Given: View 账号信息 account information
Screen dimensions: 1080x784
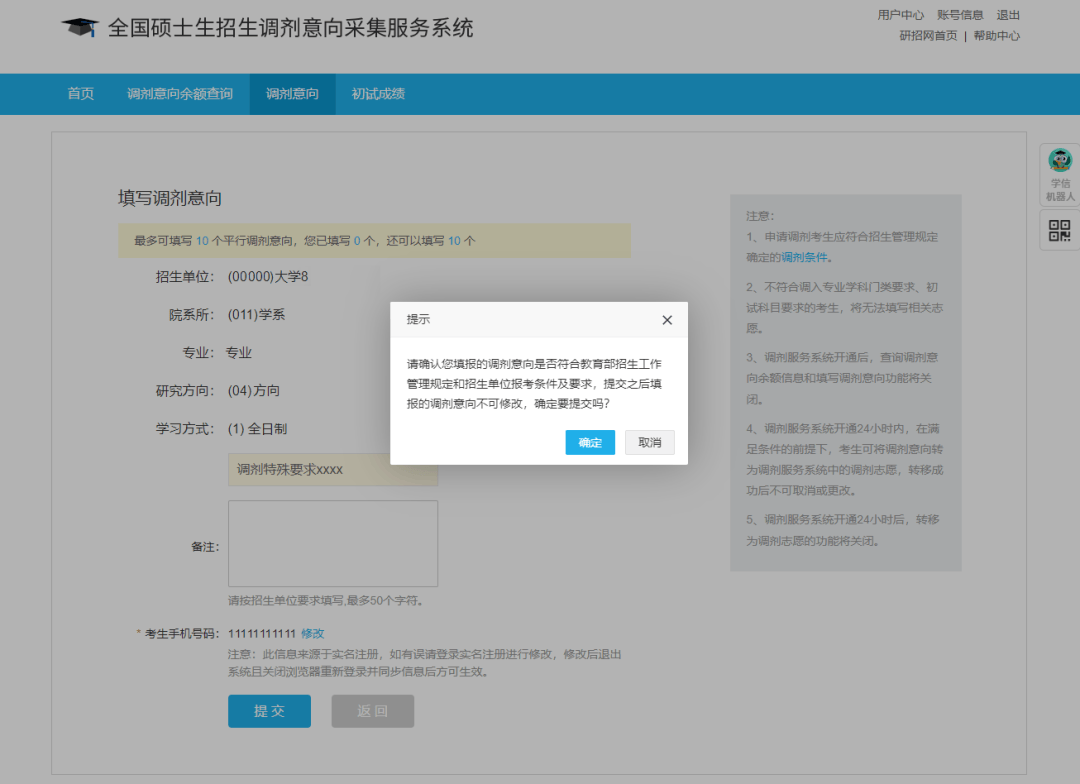Looking at the screenshot, I should pos(961,14).
